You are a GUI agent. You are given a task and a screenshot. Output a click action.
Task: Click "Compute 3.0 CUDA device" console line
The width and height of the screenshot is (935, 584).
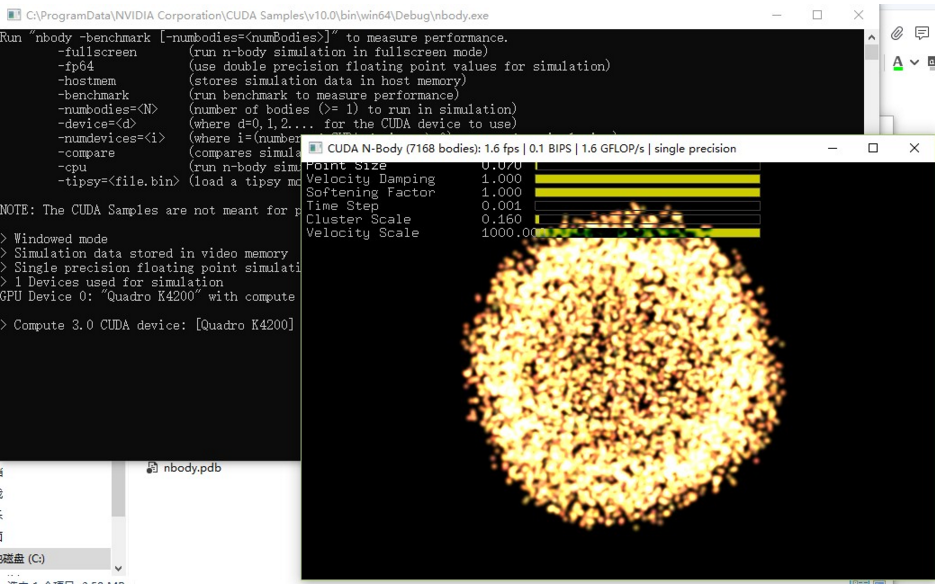tap(147, 325)
